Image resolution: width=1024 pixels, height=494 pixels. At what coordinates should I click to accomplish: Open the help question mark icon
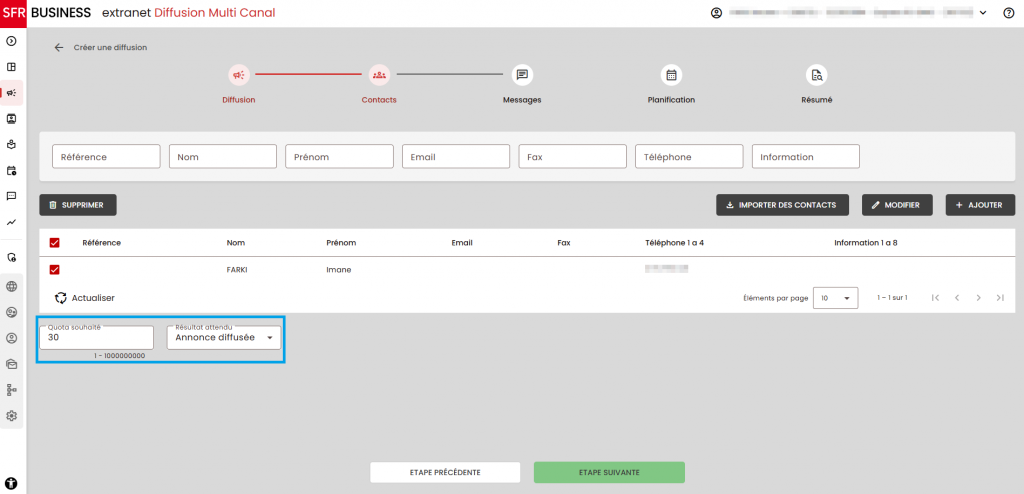(1008, 13)
